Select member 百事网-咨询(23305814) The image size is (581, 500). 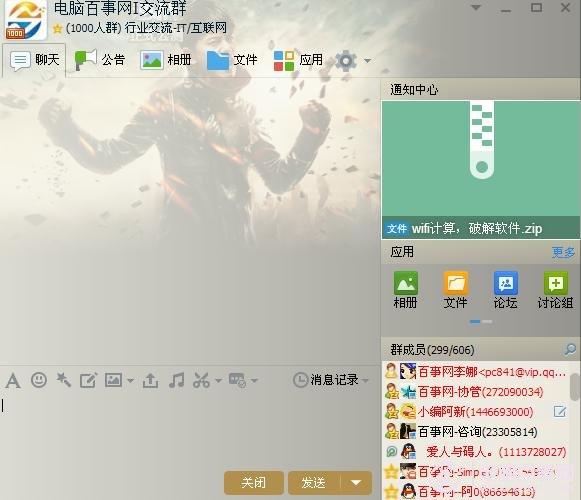click(476, 432)
